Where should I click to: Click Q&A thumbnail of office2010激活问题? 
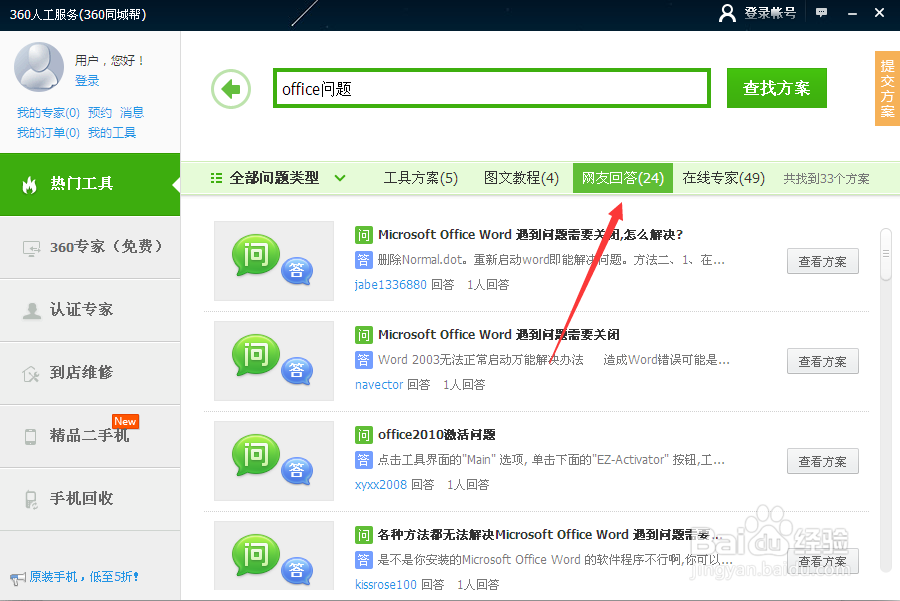click(274, 461)
